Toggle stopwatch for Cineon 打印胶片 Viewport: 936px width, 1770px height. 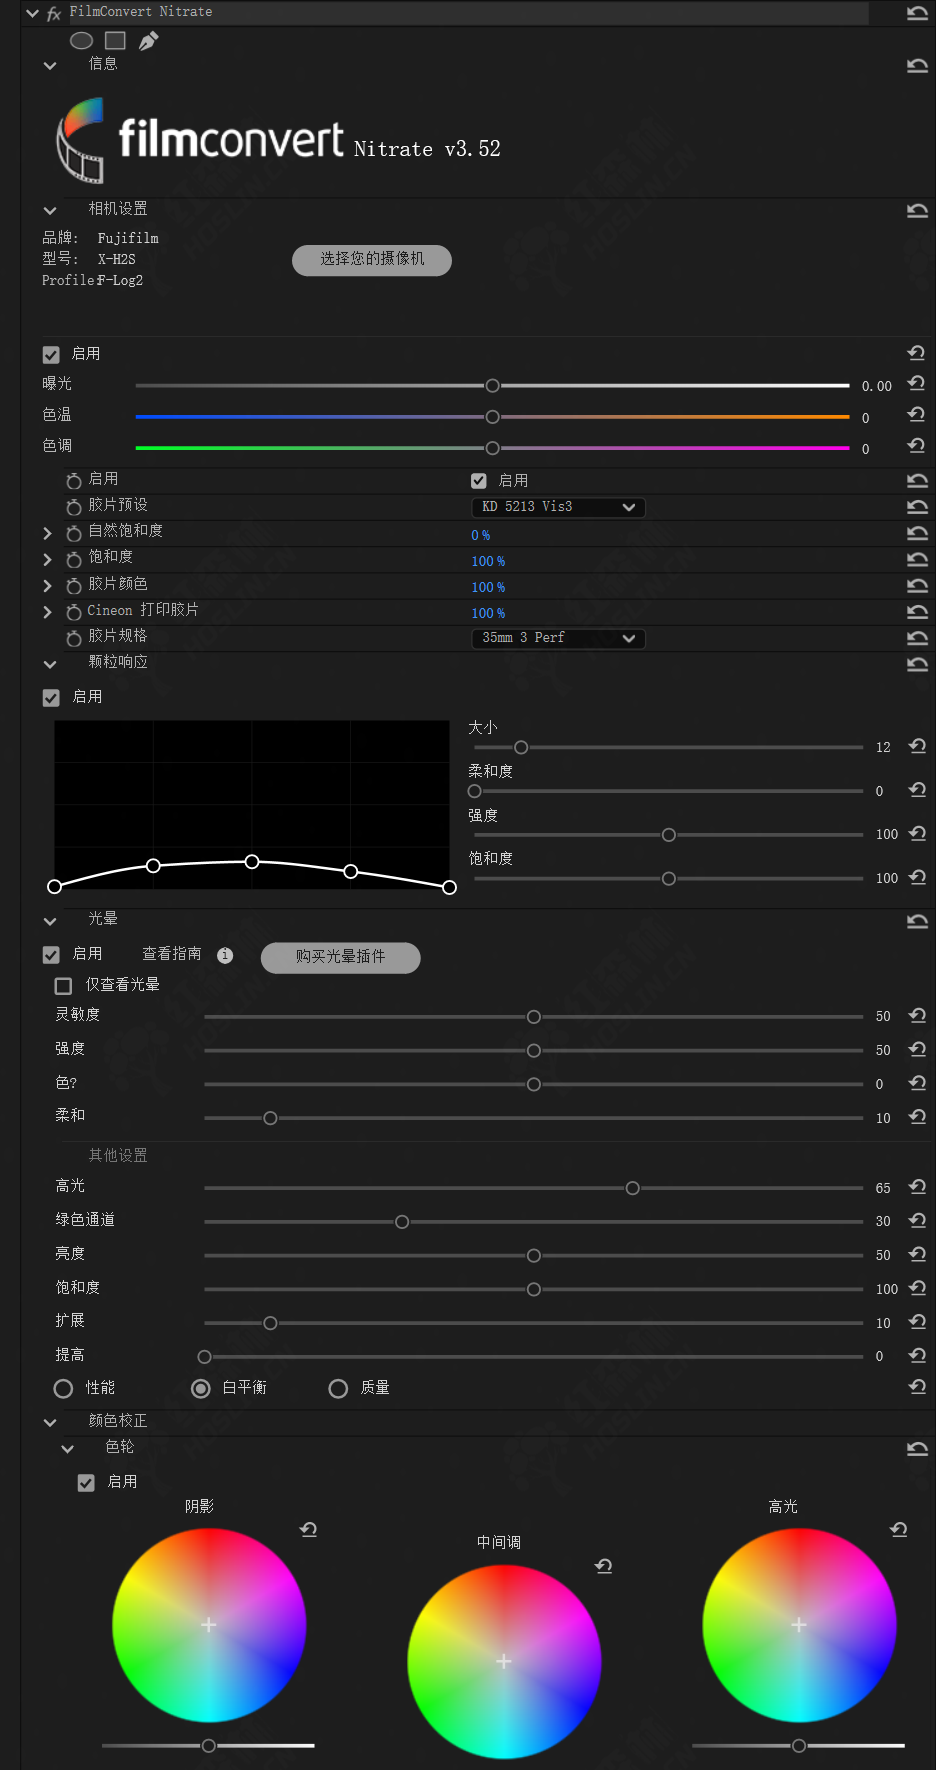74,611
